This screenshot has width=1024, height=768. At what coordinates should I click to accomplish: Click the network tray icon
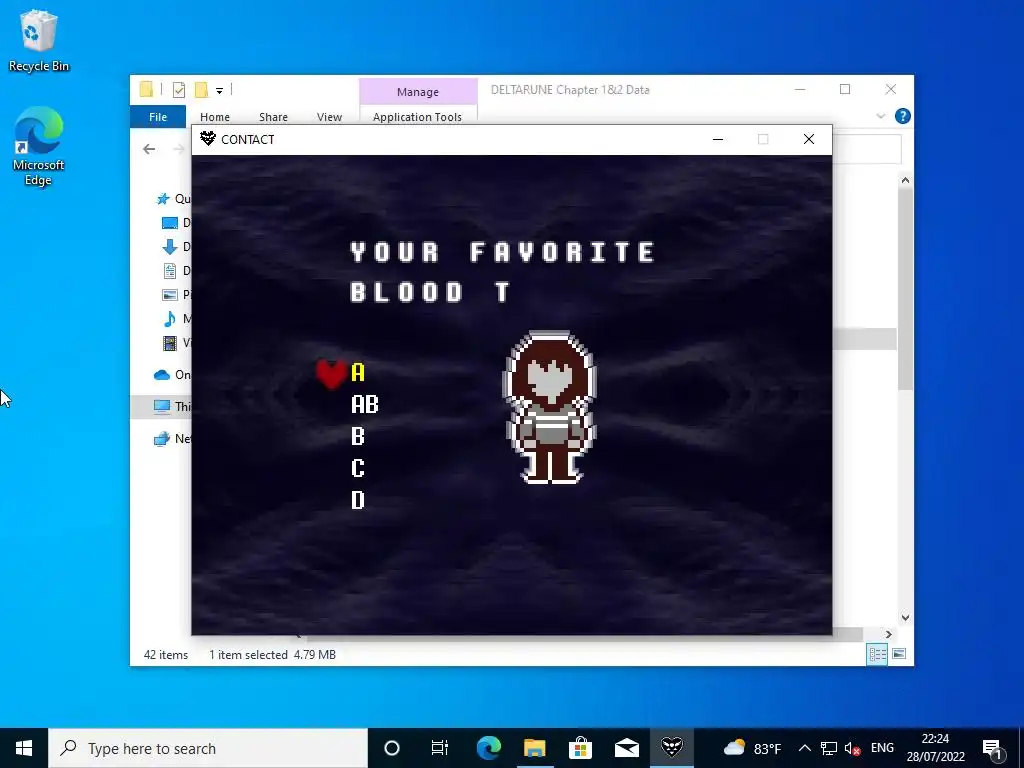tap(828, 748)
